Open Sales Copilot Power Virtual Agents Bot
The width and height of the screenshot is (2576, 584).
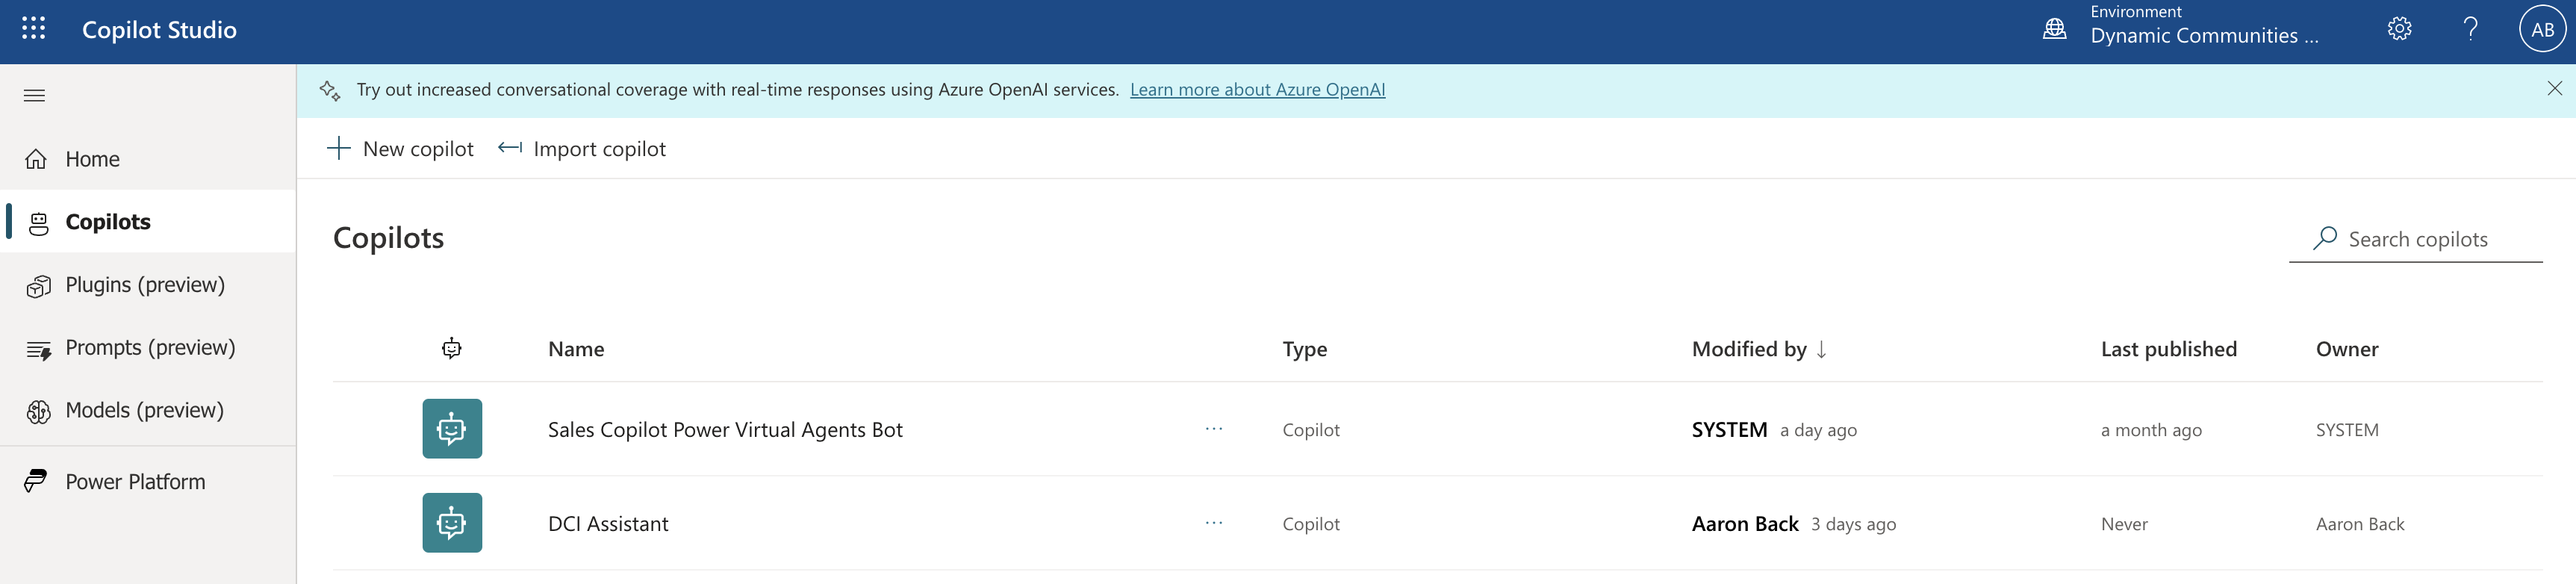coord(725,430)
